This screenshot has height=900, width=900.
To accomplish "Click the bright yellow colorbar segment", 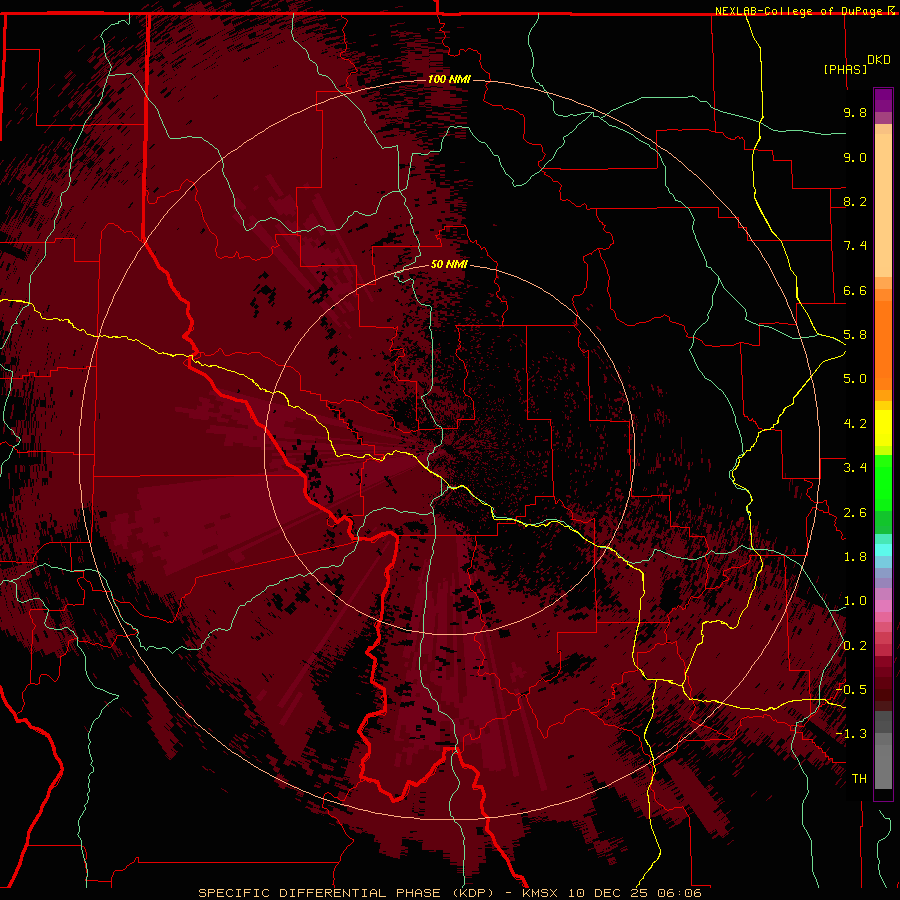I will click(x=883, y=428).
